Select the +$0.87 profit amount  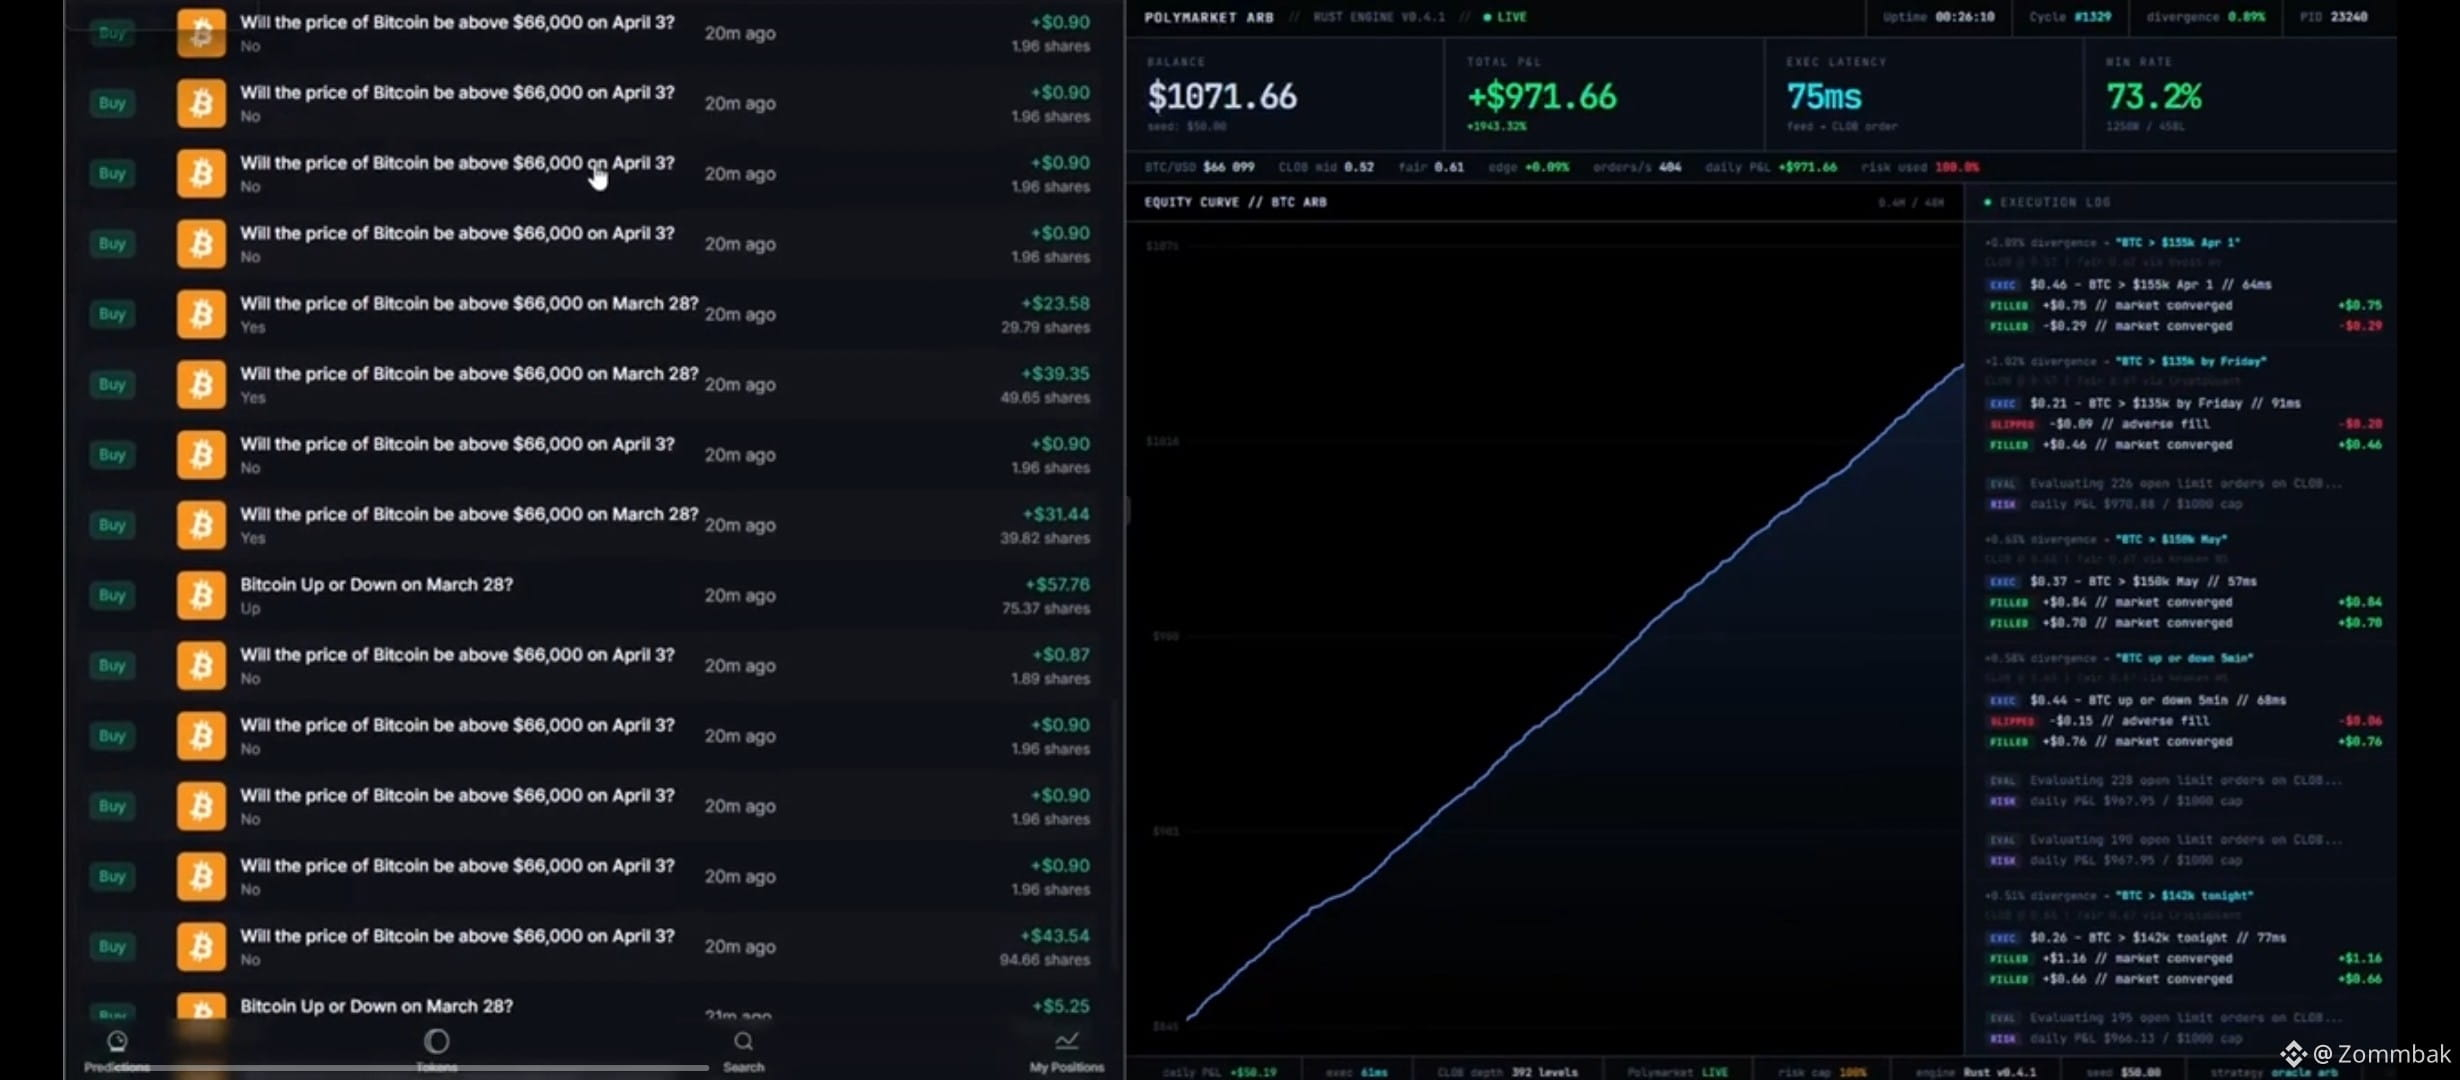pos(1061,655)
